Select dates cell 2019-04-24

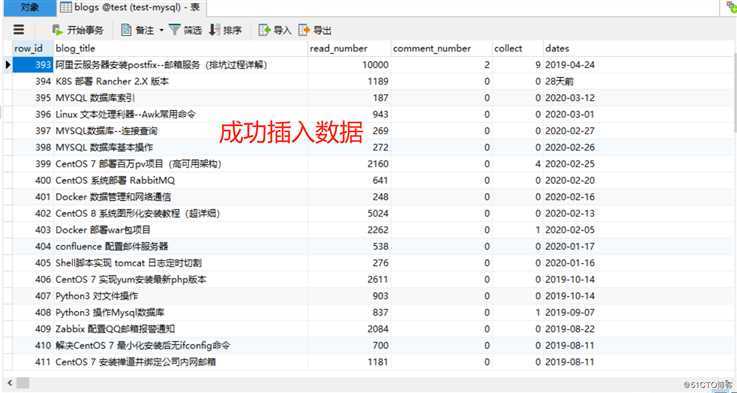click(571, 65)
